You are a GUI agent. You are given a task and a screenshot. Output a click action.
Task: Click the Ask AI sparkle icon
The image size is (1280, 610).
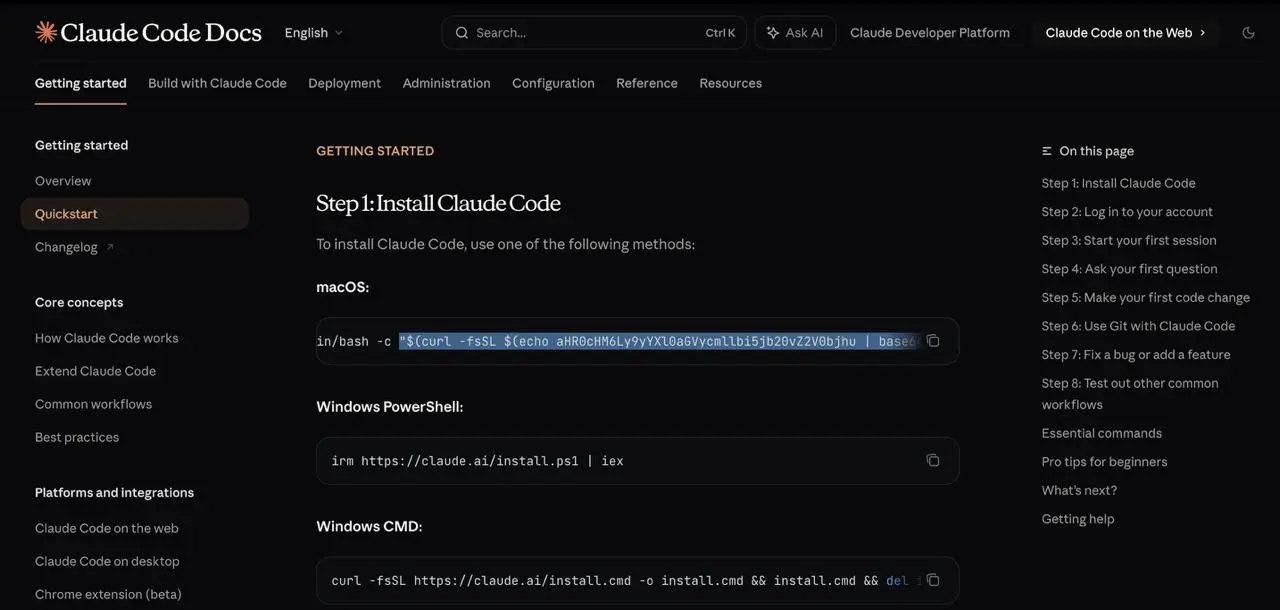[773, 33]
